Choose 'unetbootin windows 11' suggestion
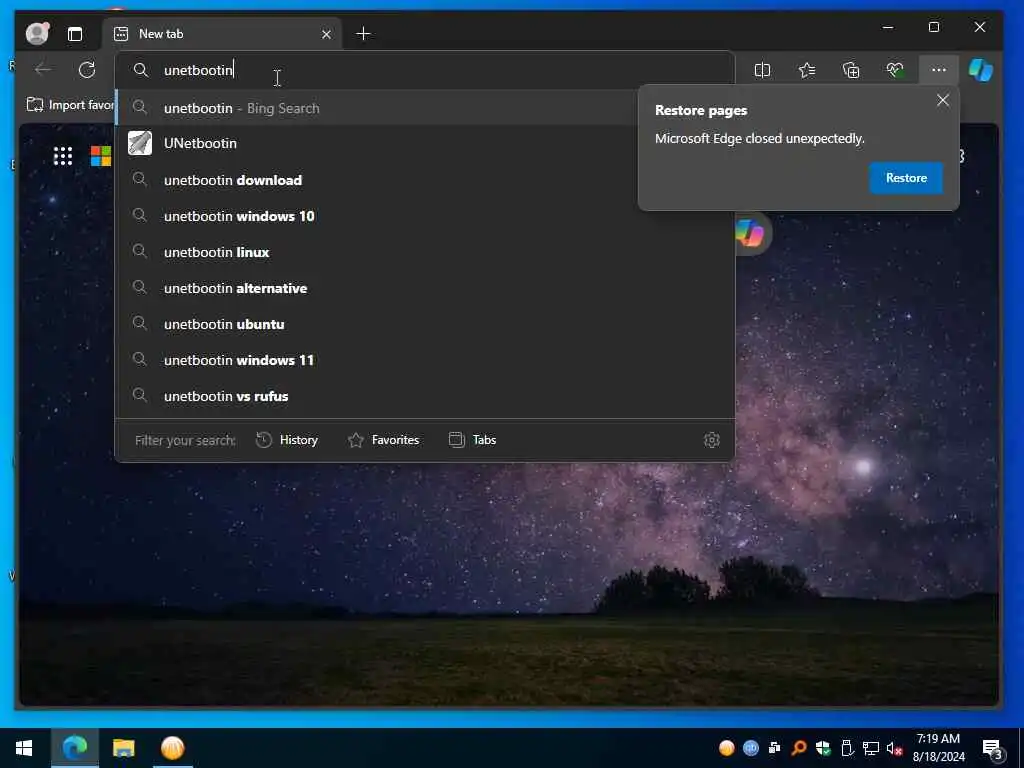The image size is (1024, 768). (x=424, y=360)
